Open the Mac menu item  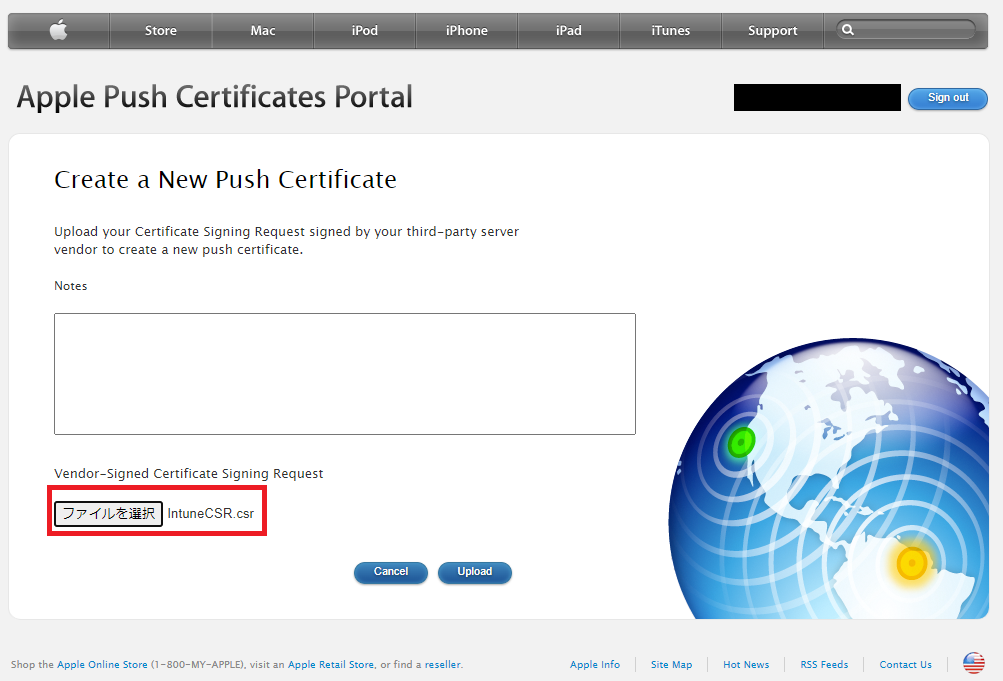tap(263, 30)
